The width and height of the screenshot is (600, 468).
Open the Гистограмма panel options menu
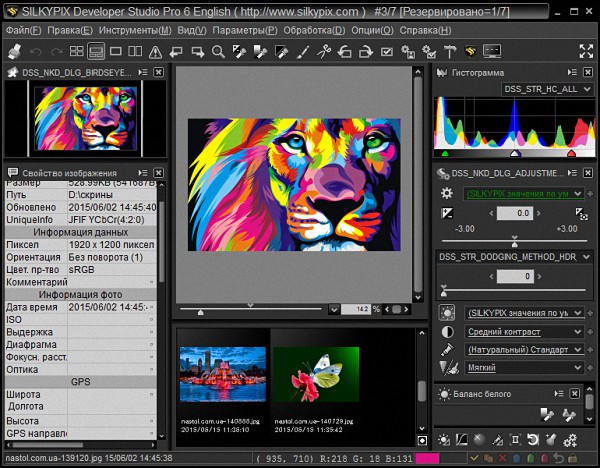click(x=572, y=72)
